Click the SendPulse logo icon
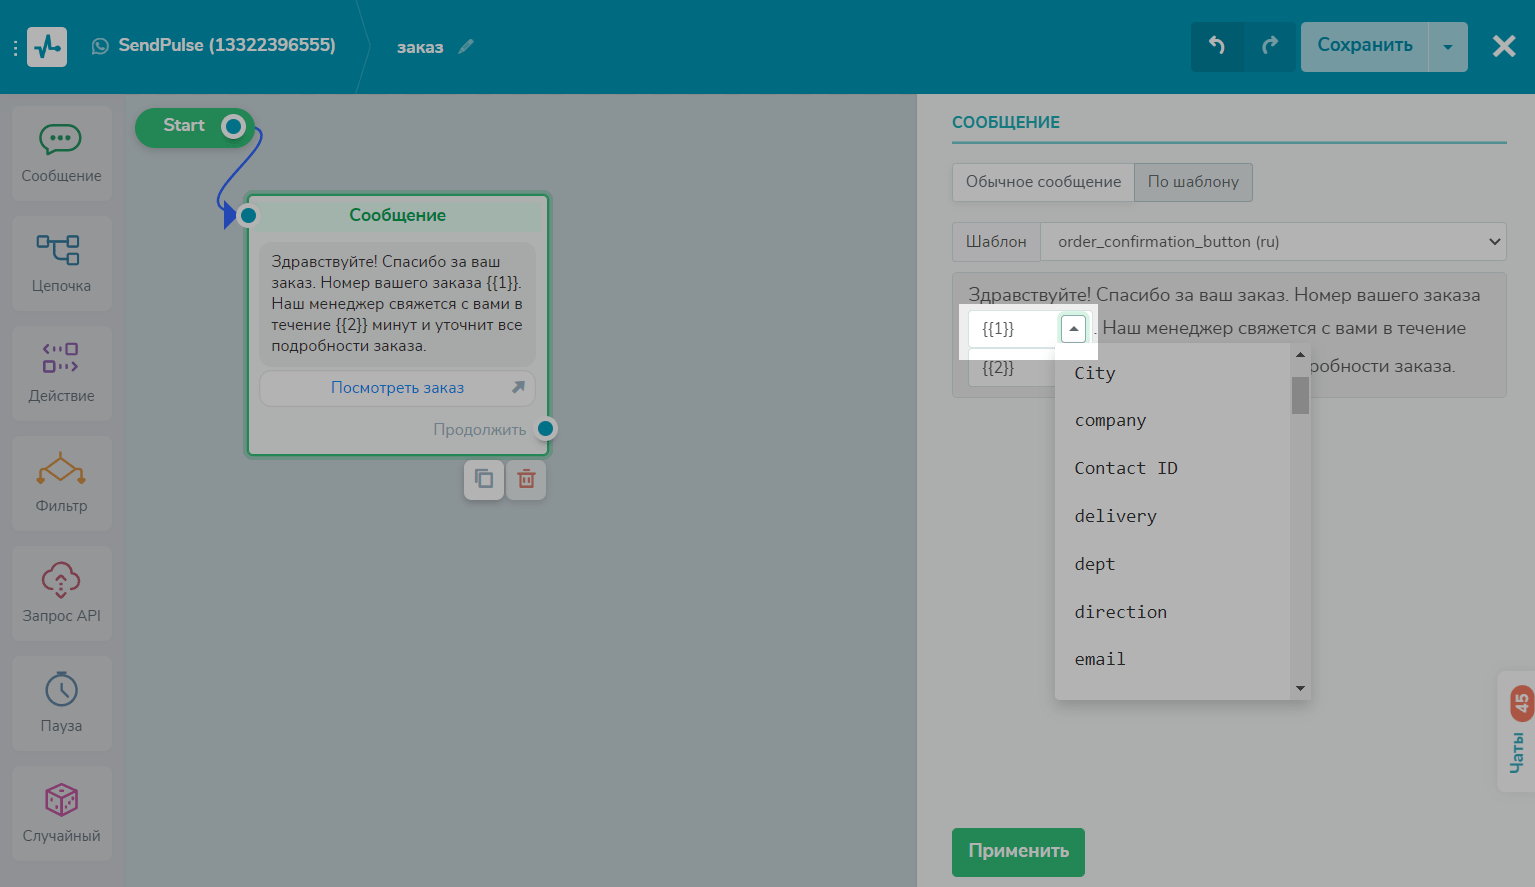Image resolution: width=1535 pixels, height=887 pixels. click(x=47, y=46)
